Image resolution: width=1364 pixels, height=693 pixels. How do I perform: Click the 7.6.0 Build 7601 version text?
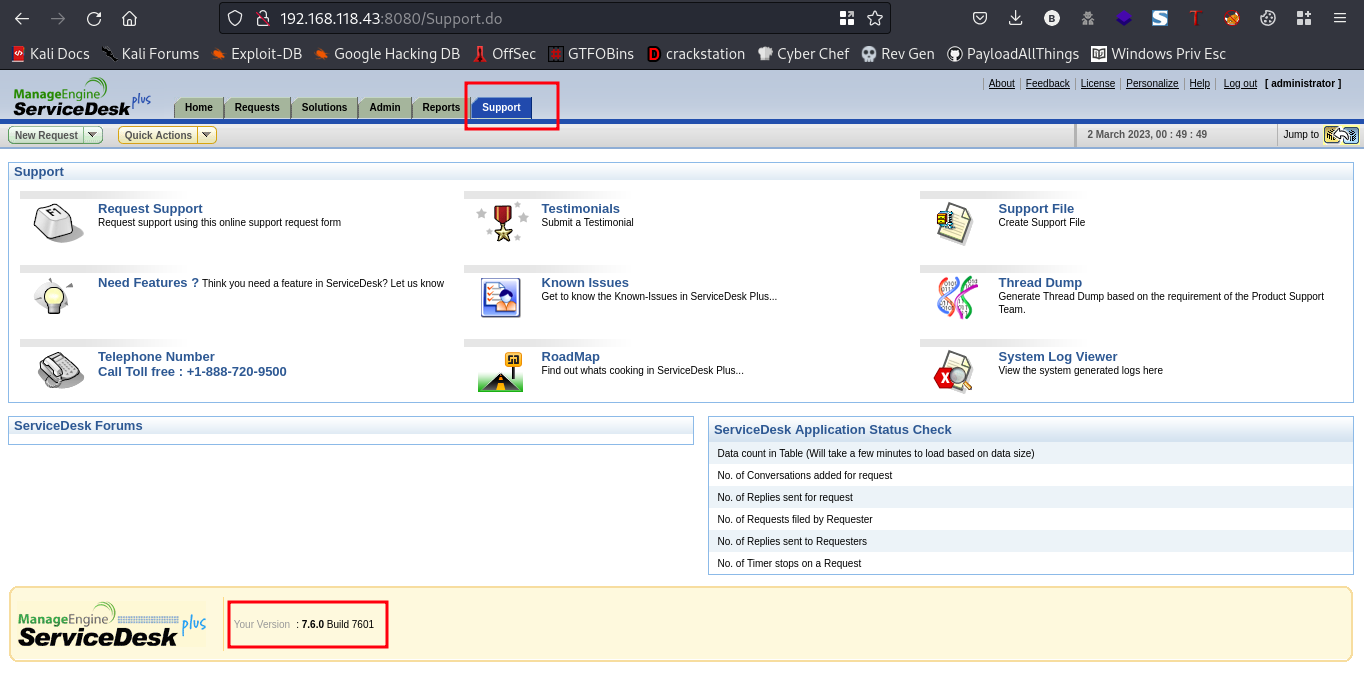tap(337, 624)
